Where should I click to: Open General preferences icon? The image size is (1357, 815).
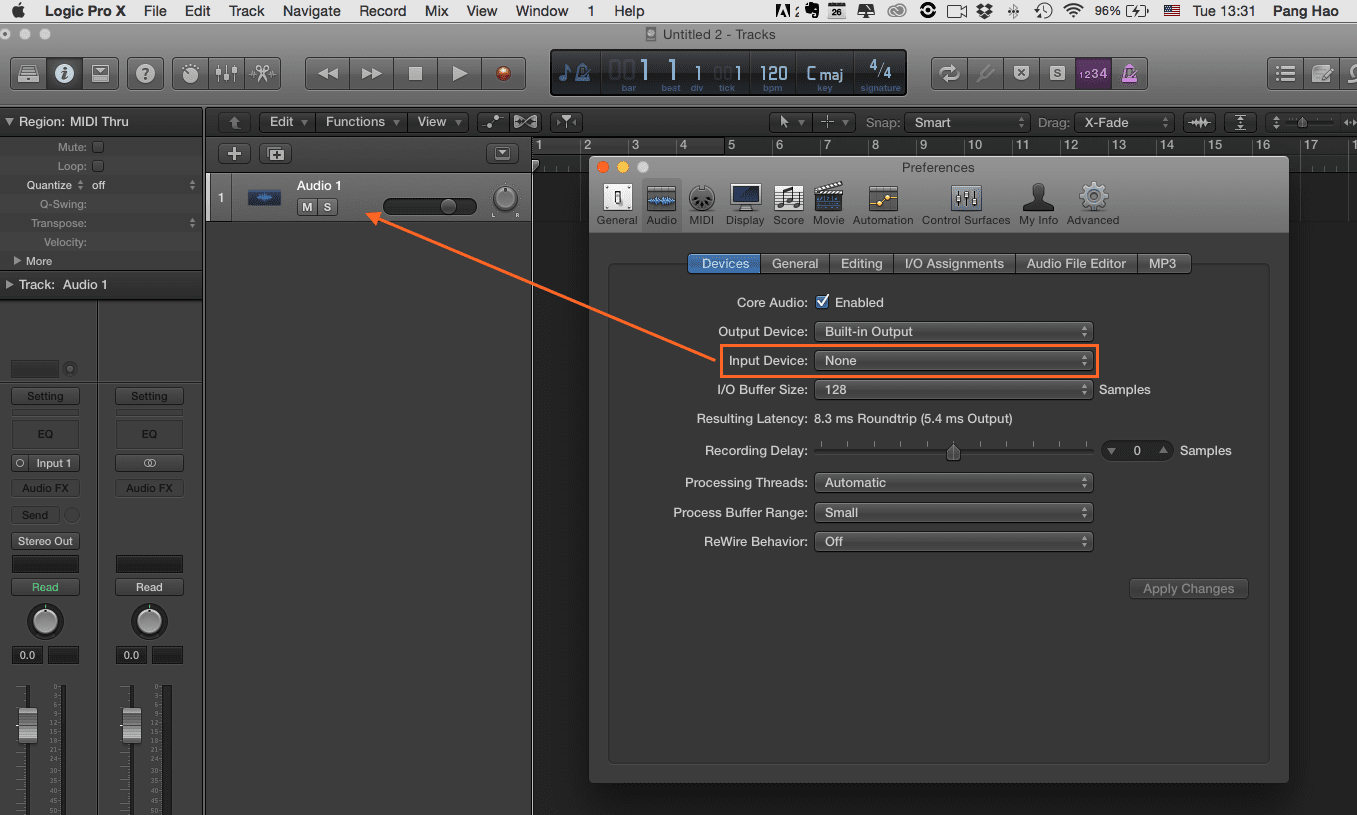coord(617,204)
